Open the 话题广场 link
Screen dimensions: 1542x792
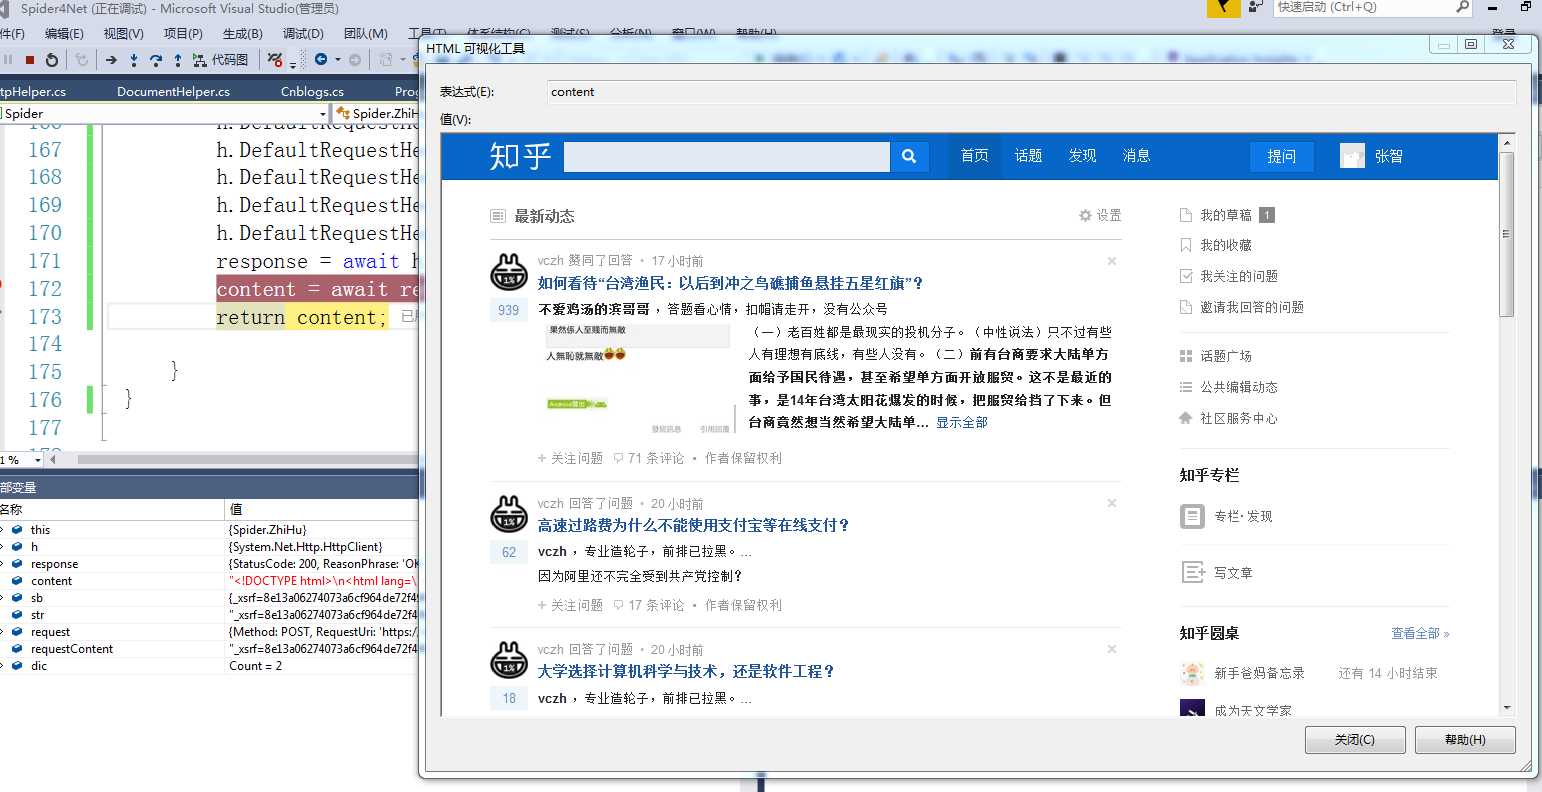(1225, 356)
